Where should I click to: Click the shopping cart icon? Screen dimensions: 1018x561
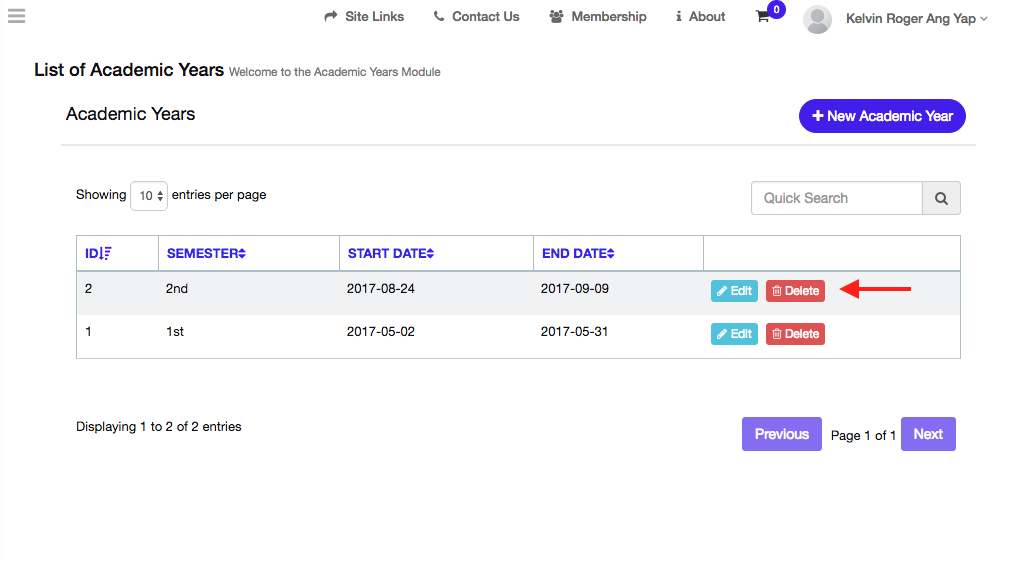point(763,17)
